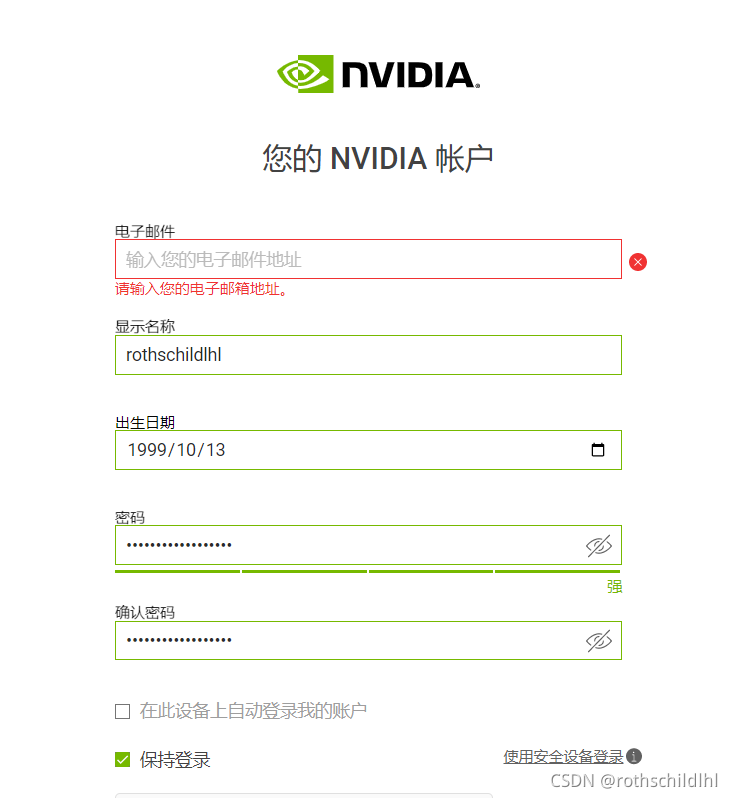This screenshot has width=733, height=798.
Task: Uncheck the 保持登录 checkbox
Action: click(123, 760)
